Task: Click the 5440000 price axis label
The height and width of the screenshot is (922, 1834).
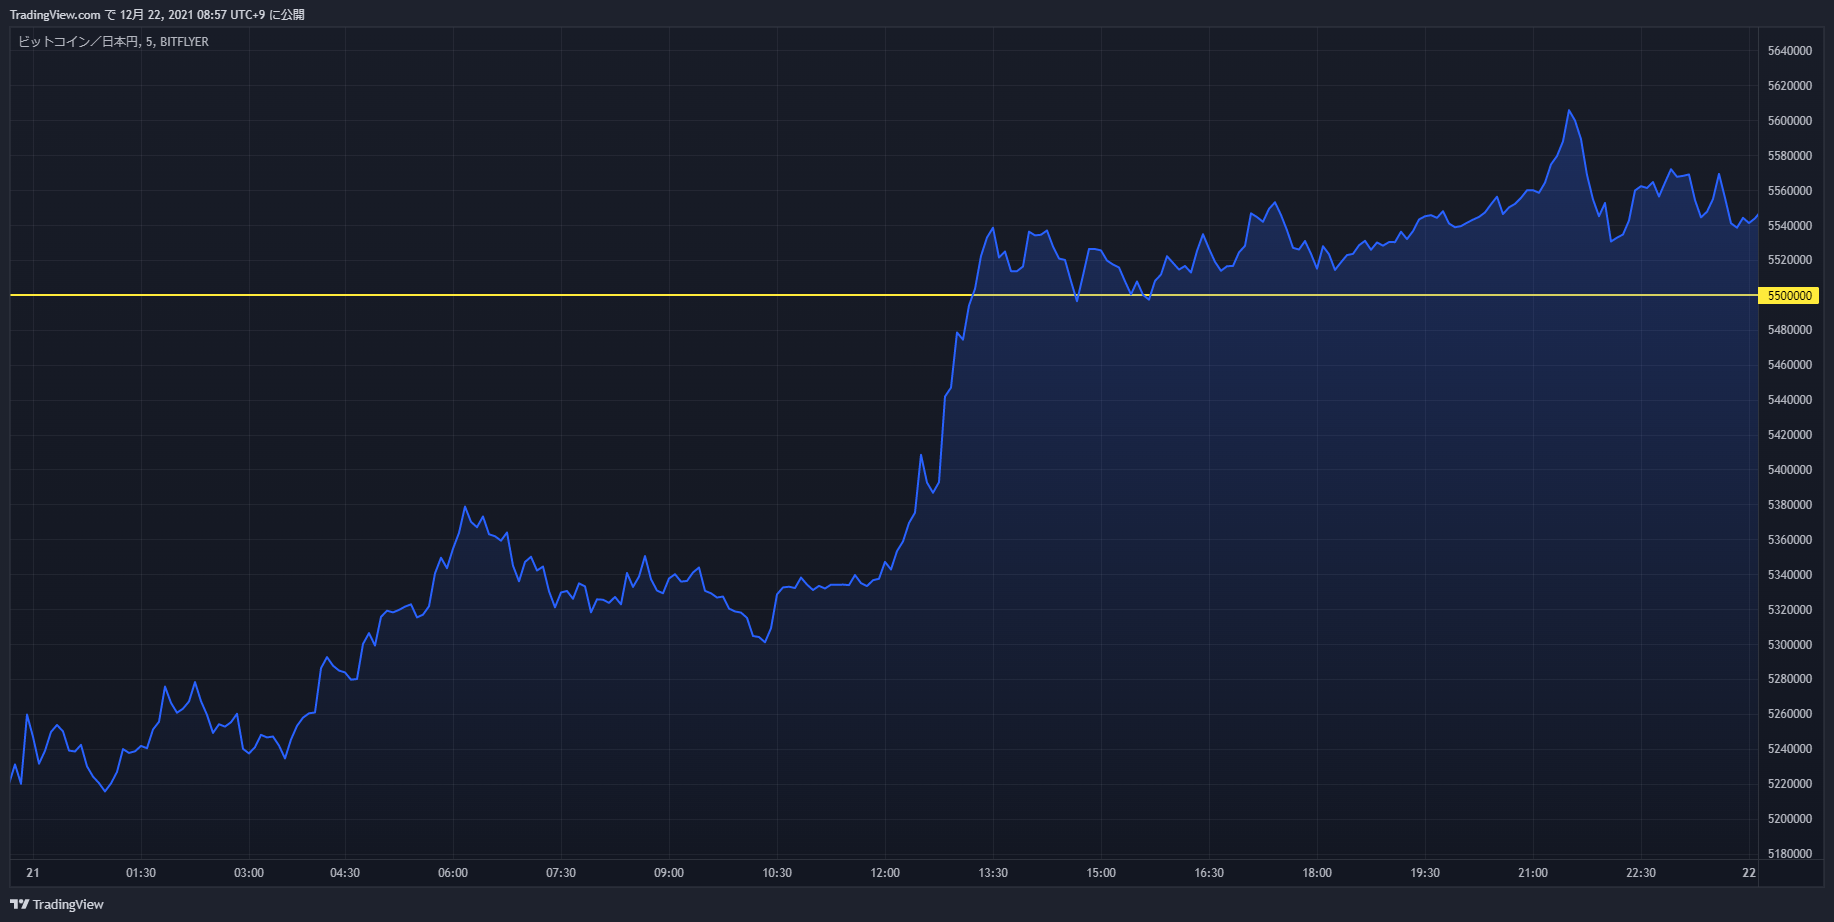Action: tap(1790, 400)
